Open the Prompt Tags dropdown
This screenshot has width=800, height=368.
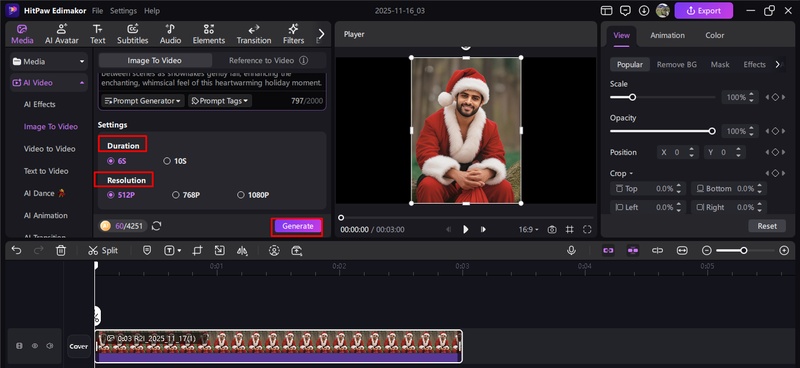click(220, 101)
